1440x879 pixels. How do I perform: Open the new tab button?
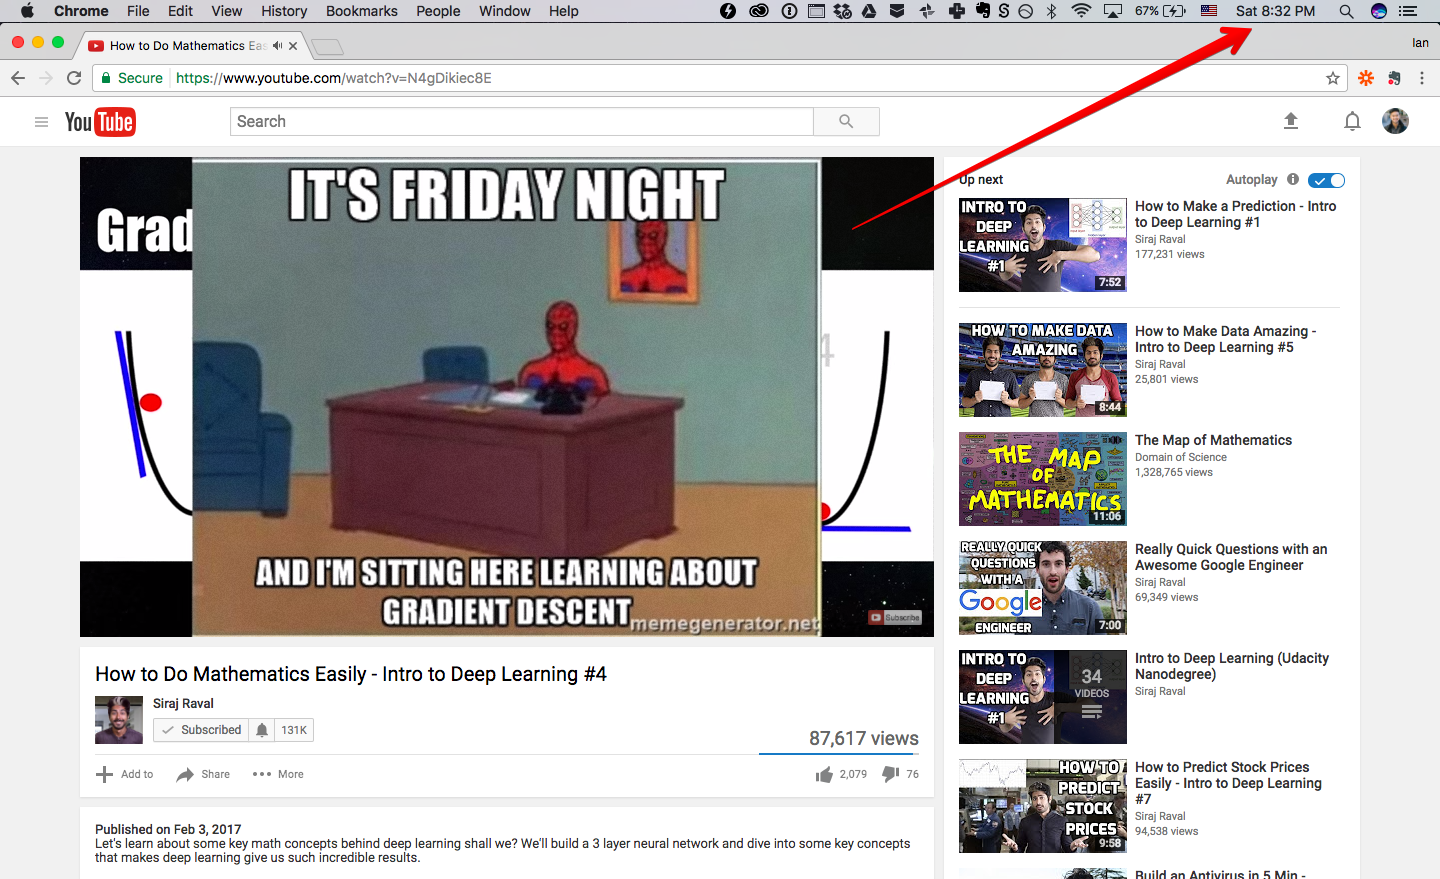[x=327, y=47]
